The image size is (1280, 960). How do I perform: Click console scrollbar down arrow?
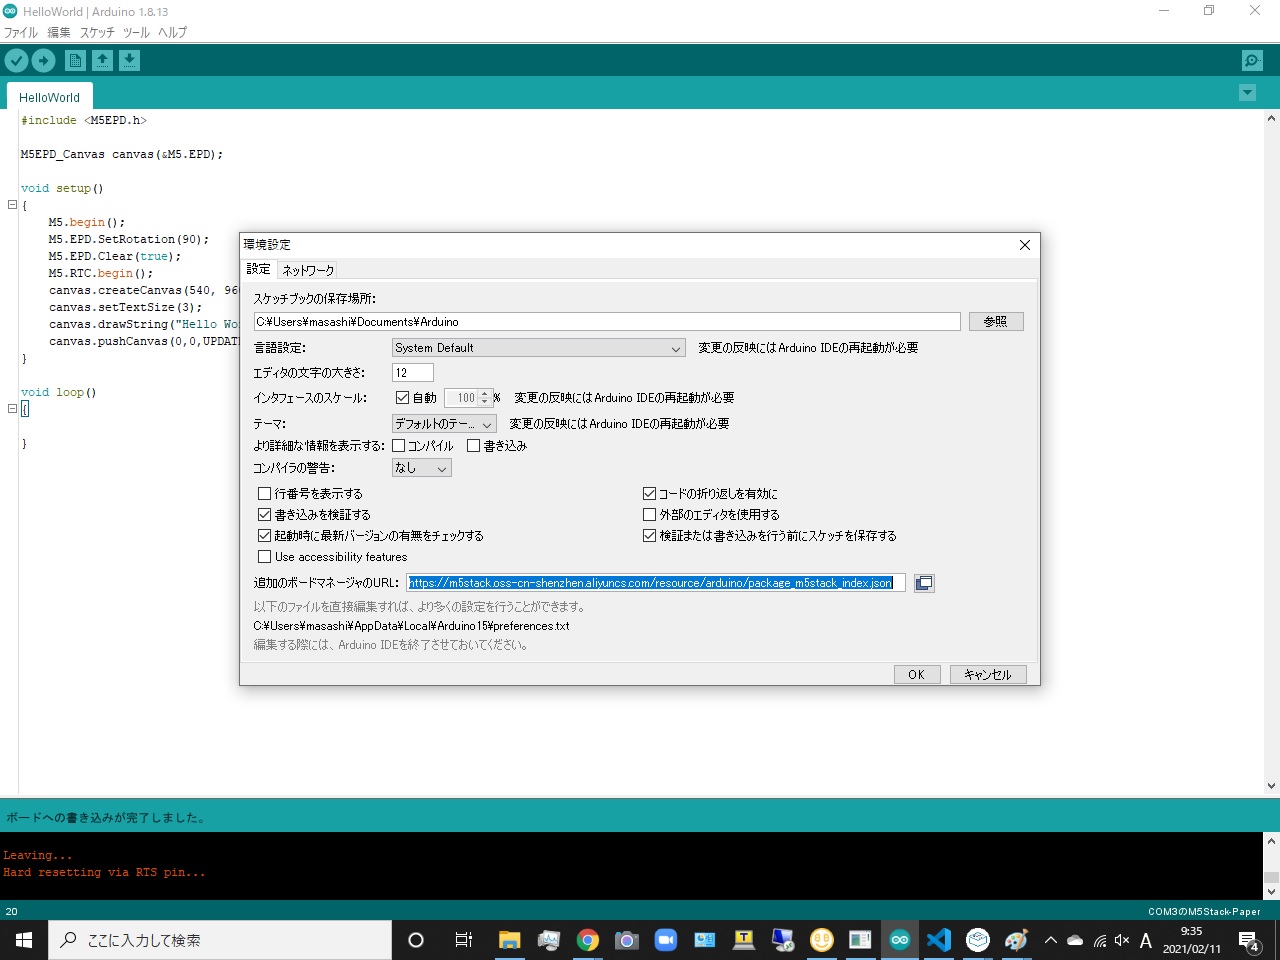[x=1271, y=891]
